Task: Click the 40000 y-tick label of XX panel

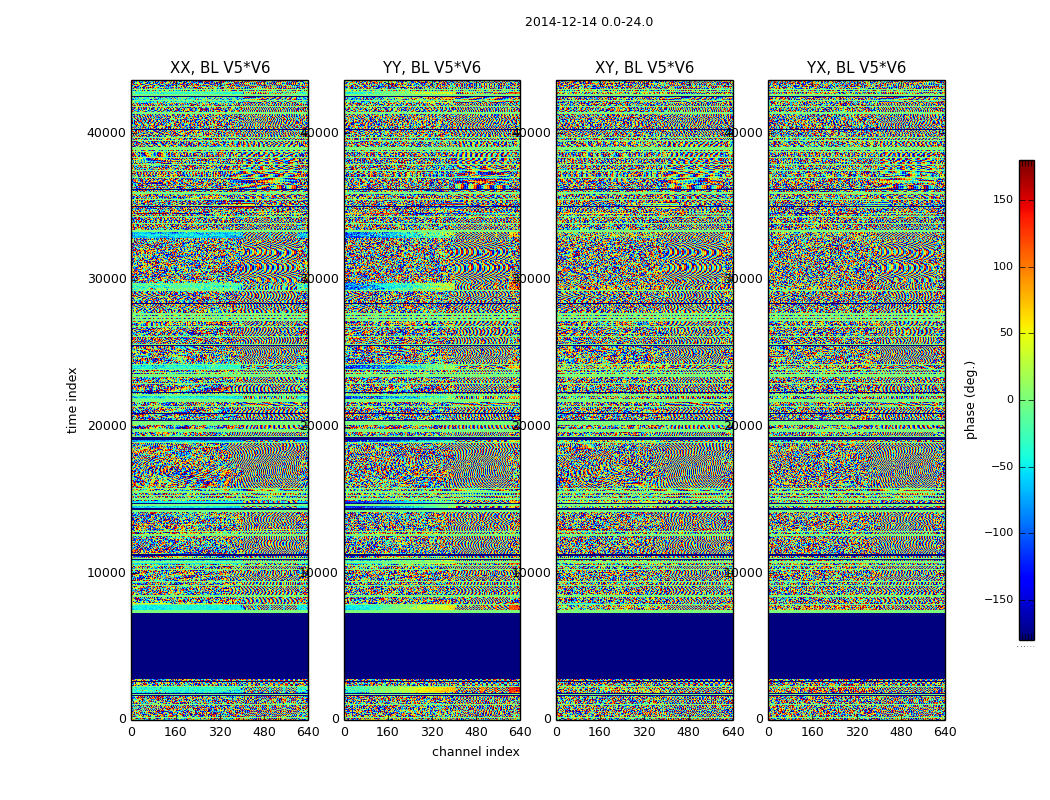Action: (108, 132)
